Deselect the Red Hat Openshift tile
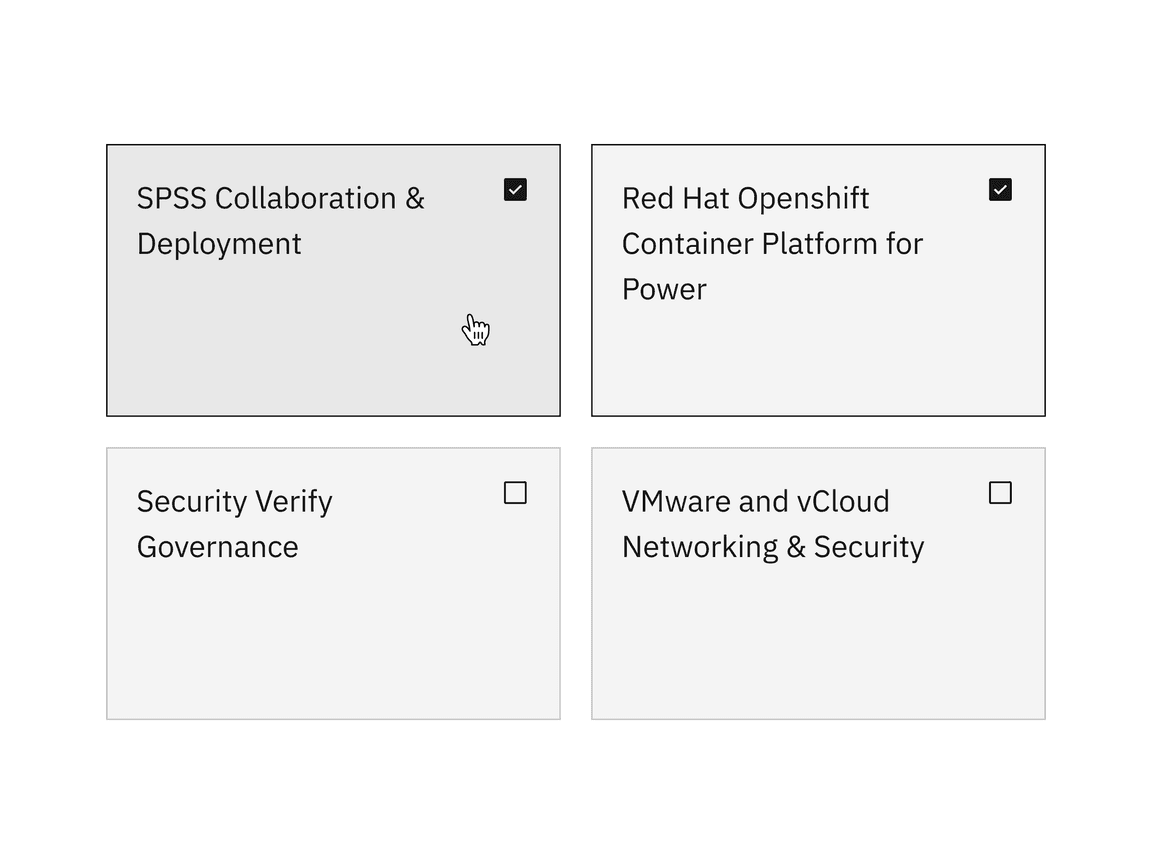 [818, 350]
